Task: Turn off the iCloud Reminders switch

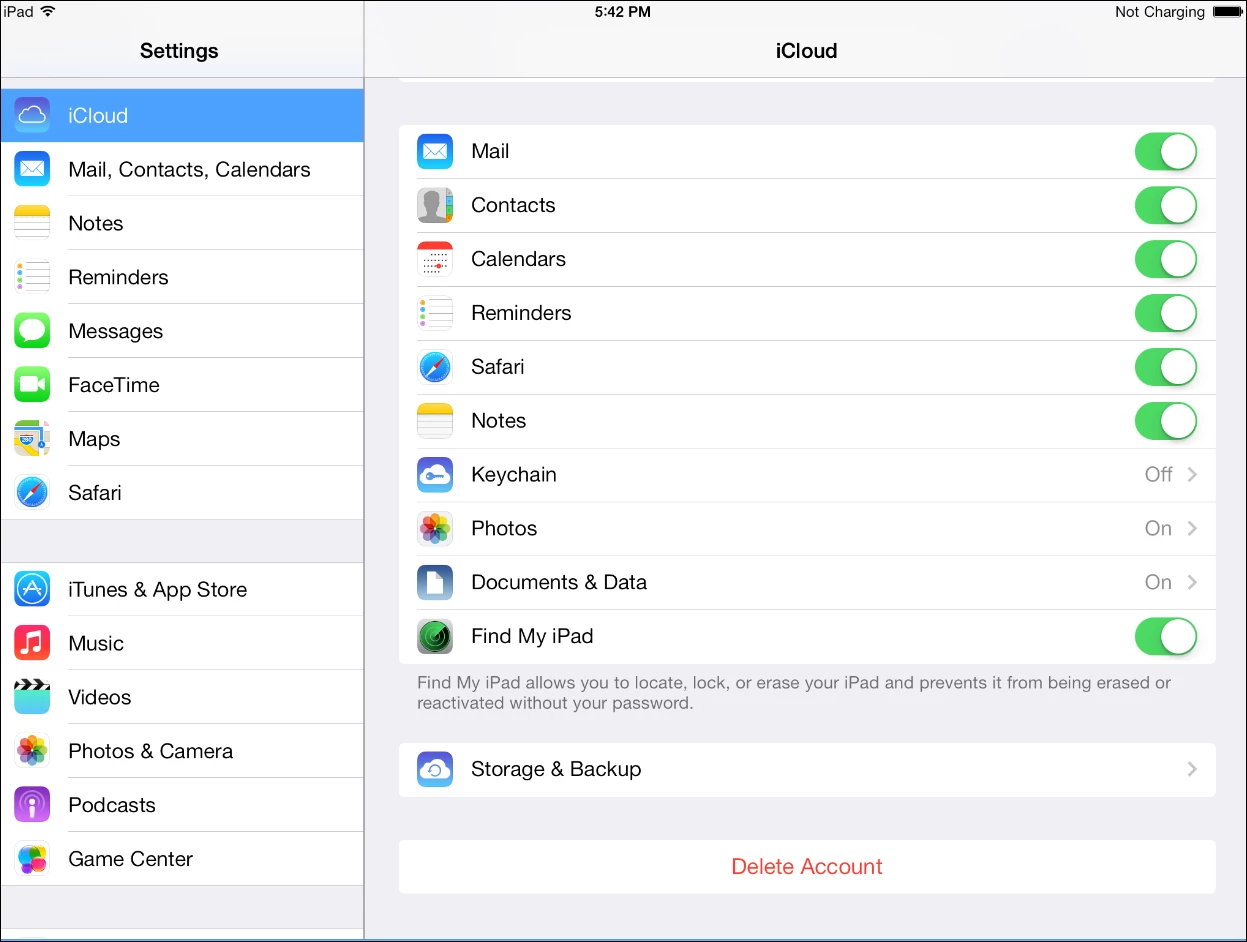Action: pos(1166,314)
